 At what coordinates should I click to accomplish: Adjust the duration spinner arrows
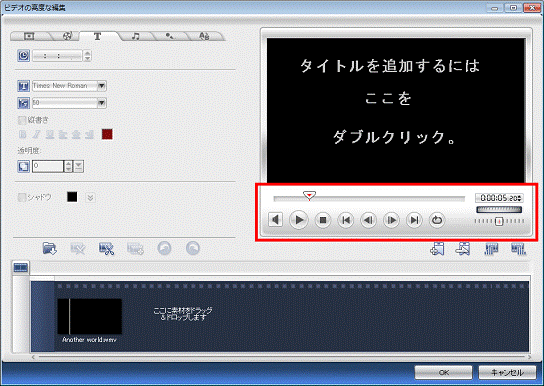click(x=87, y=55)
